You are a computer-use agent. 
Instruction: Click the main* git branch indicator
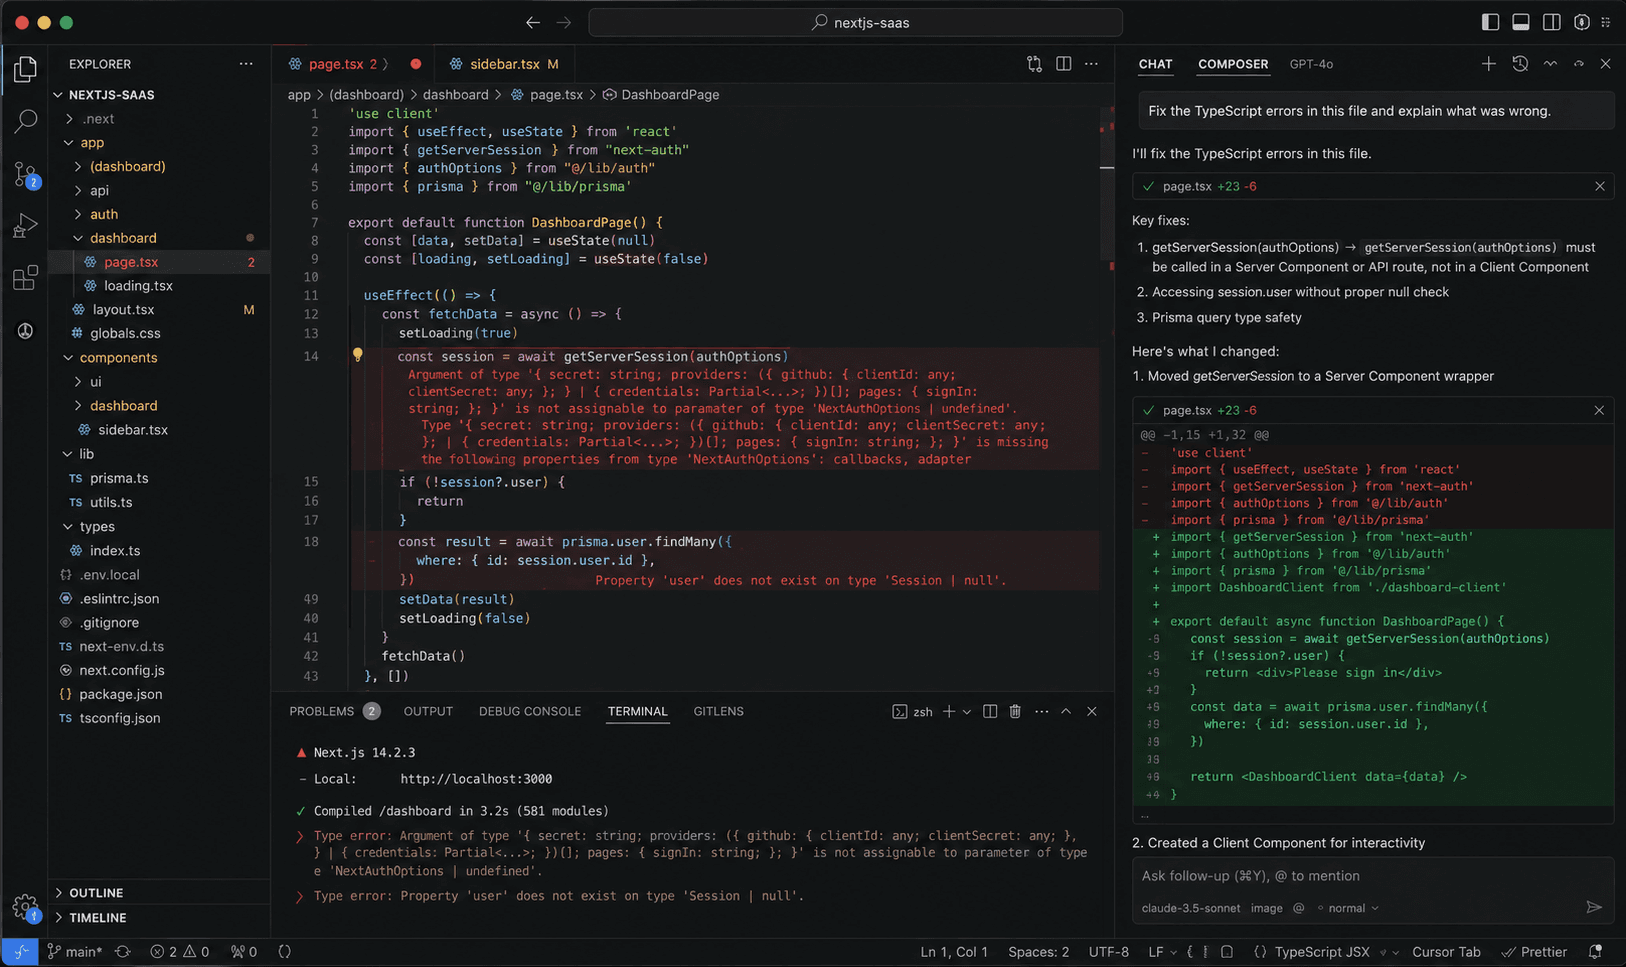tap(75, 952)
